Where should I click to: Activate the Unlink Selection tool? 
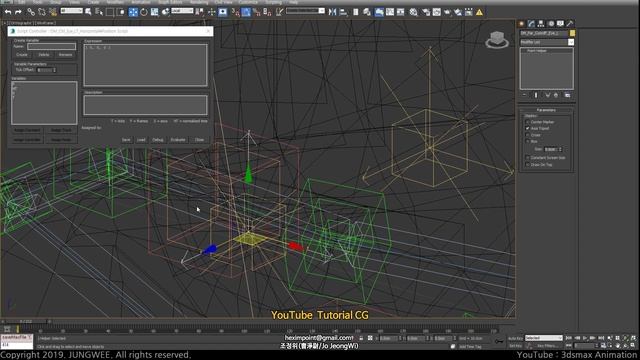click(42, 12)
